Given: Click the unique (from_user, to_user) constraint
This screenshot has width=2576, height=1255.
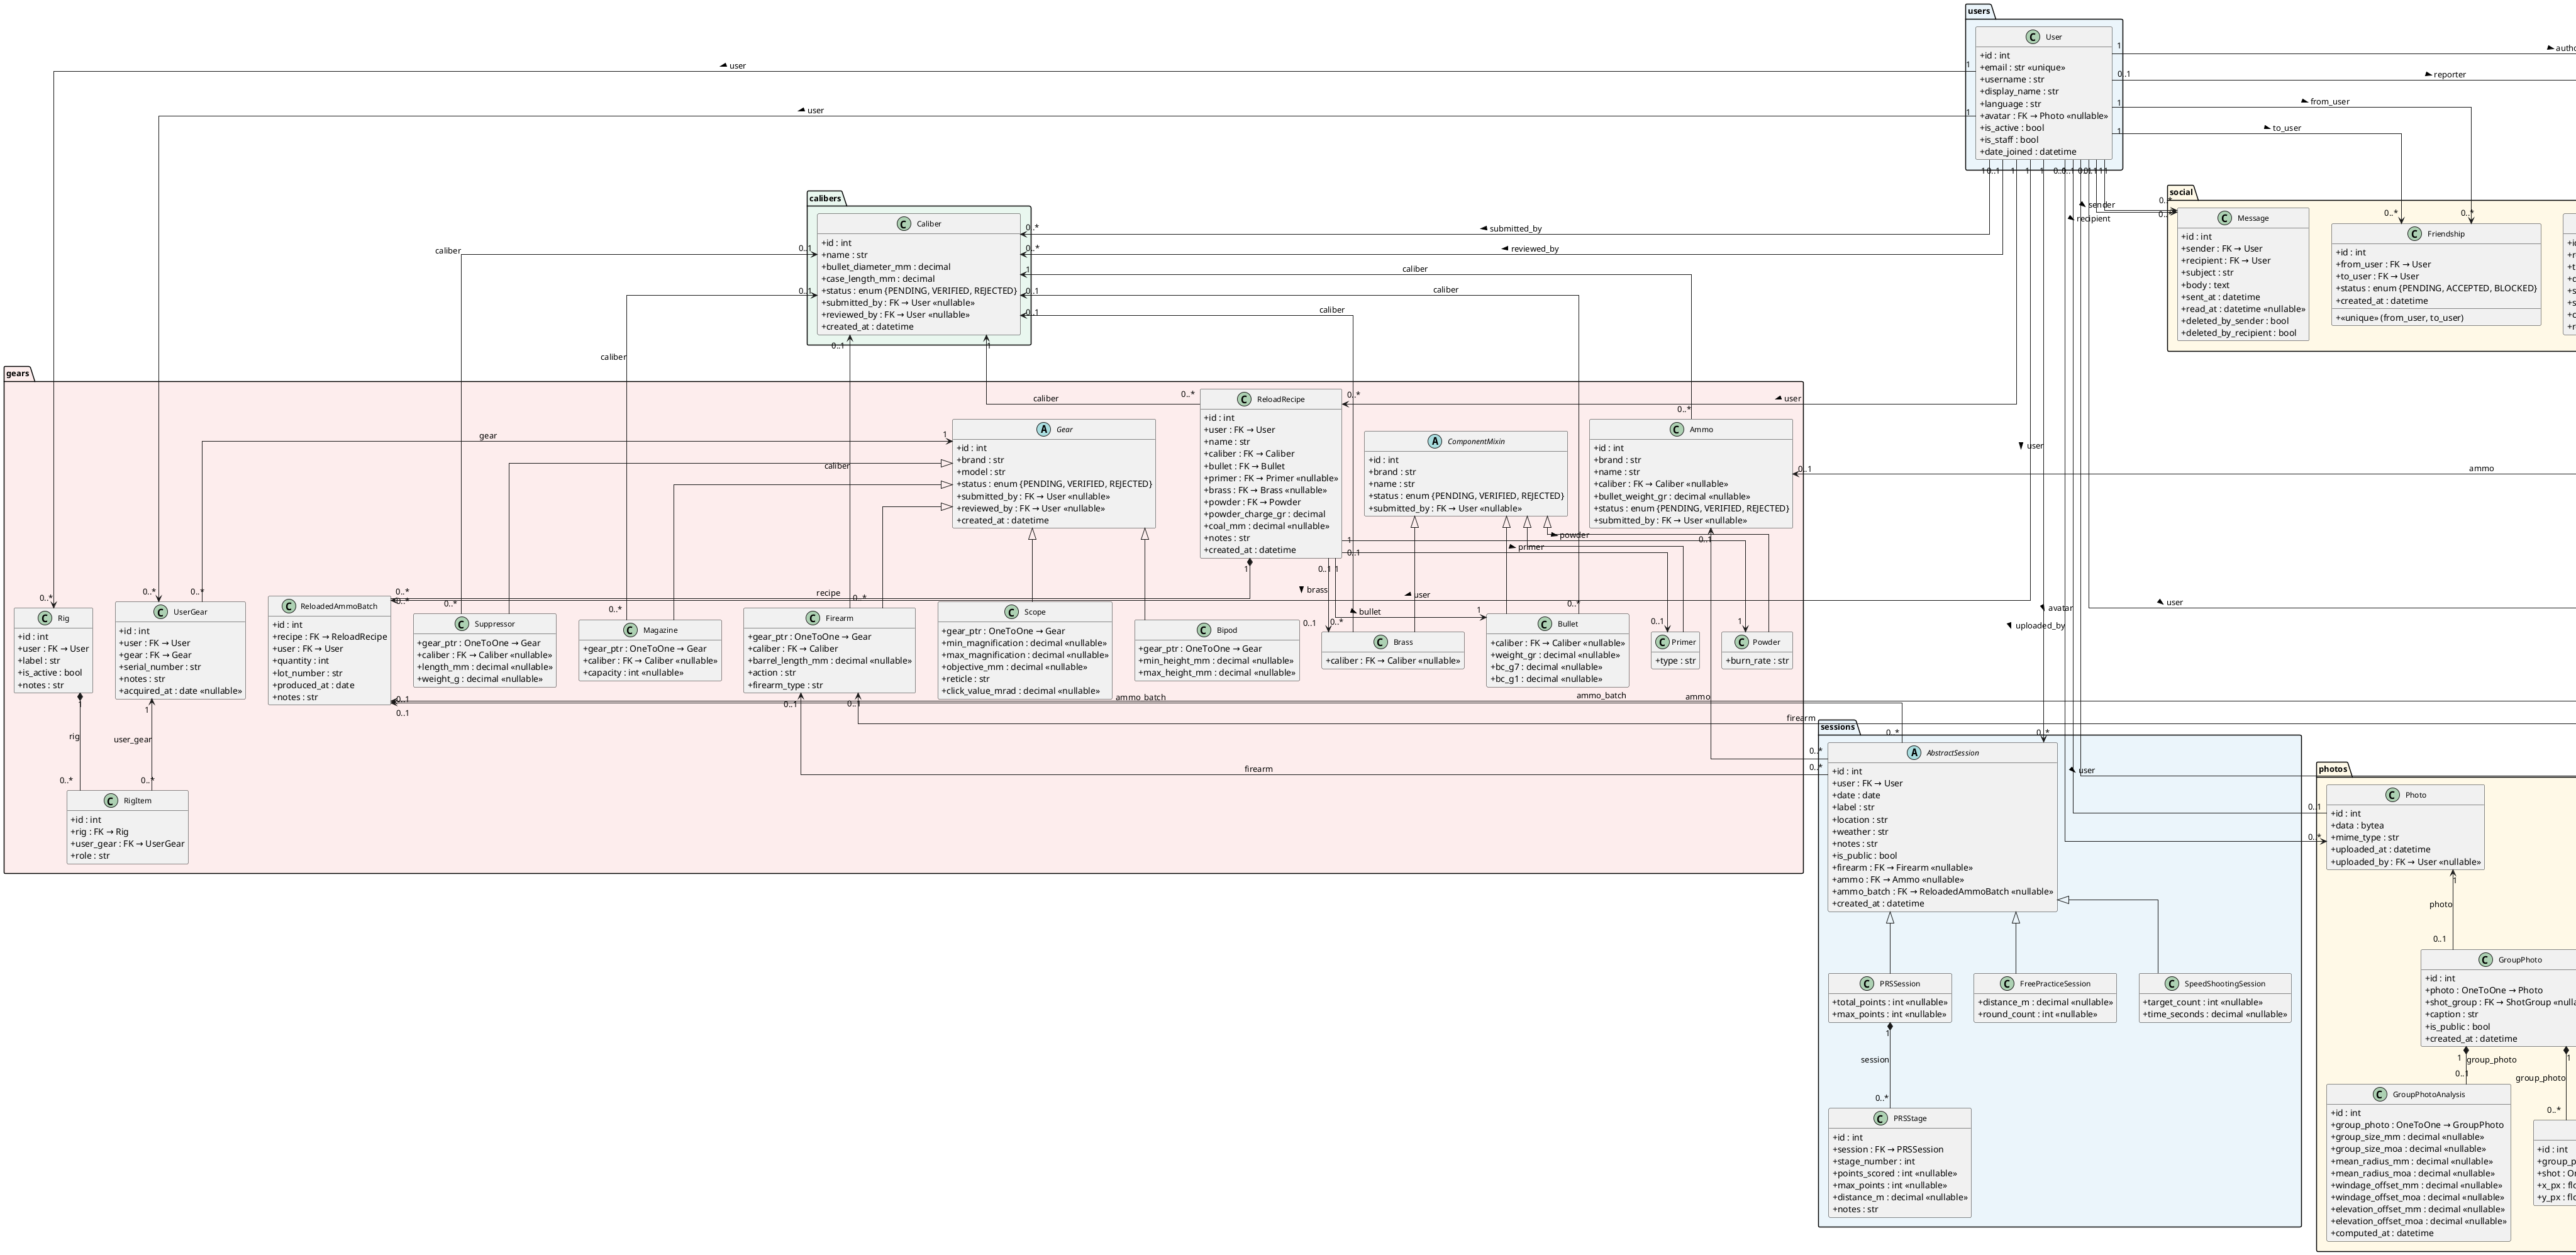Looking at the screenshot, I should click(2399, 318).
